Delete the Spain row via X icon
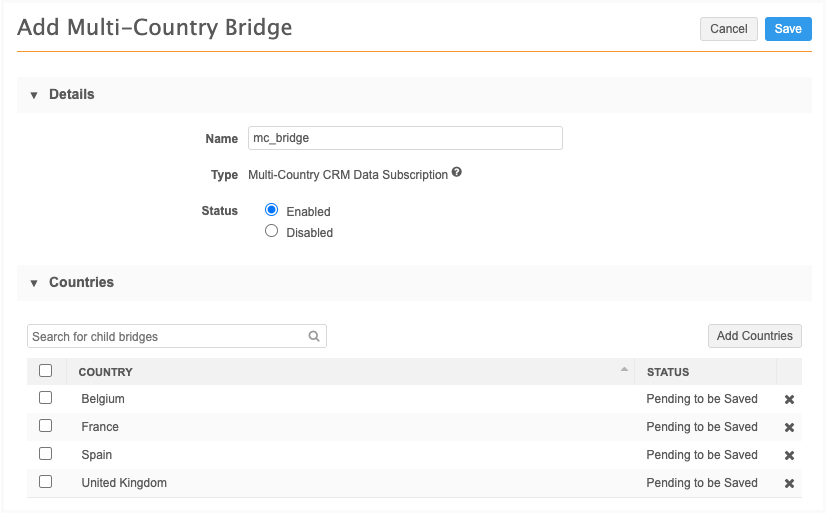Viewport: 828px width, 514px height. point(789,456)
